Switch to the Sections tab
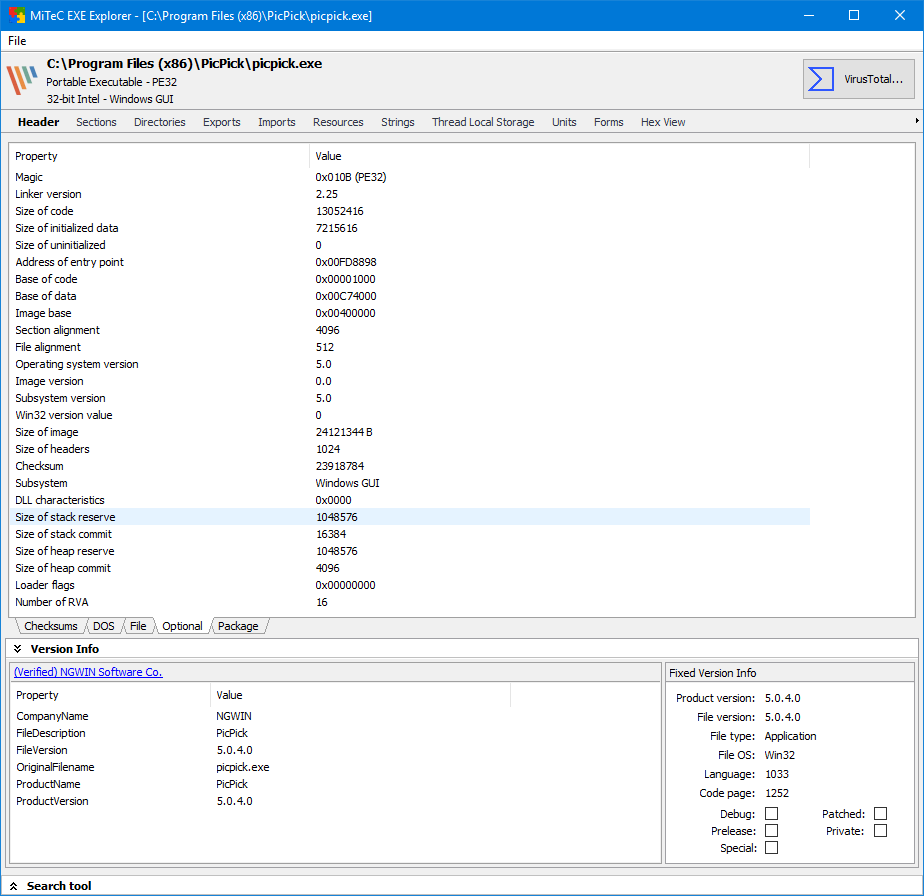Image resolution: width=924 pixels, height=896 pixels. (x=96, y=122)
